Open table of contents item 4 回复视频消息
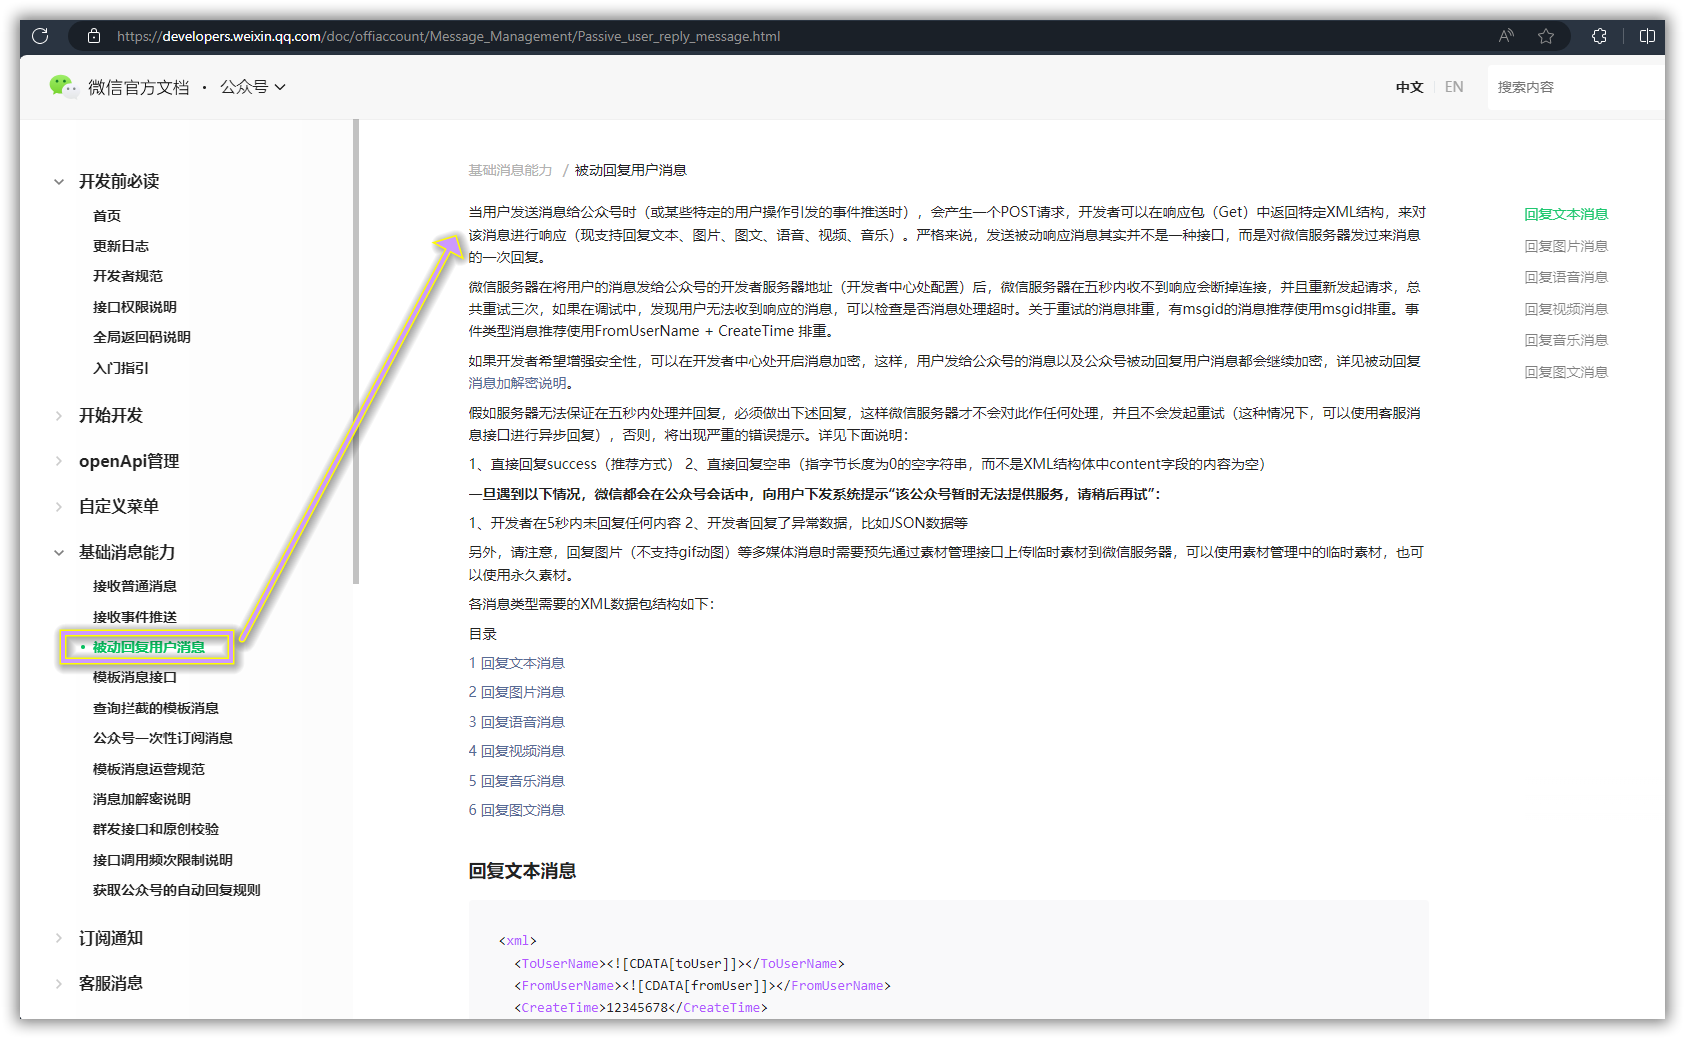1685x1039 pixels. pyautogui.click(x=517, y=751)
